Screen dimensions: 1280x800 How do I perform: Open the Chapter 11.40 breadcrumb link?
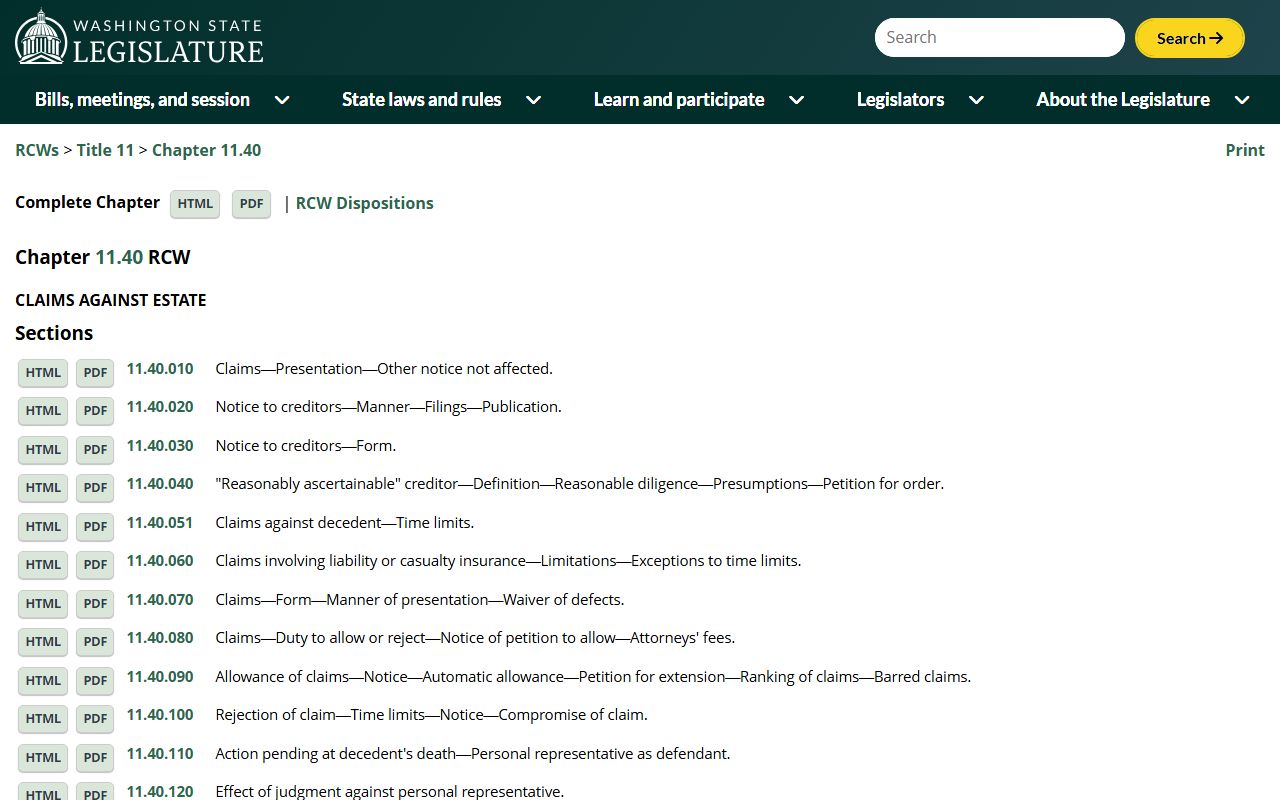pos(206,150)
